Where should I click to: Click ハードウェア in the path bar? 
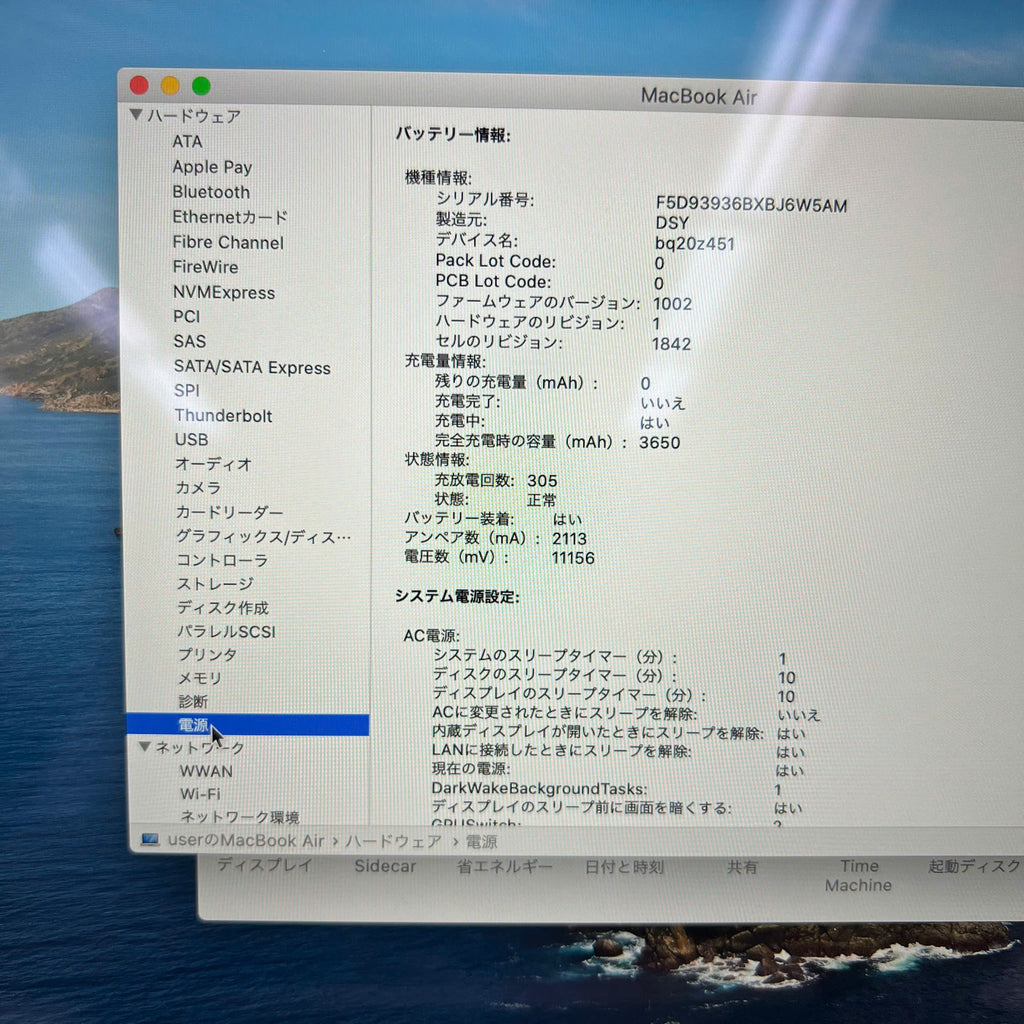[394, 841]
